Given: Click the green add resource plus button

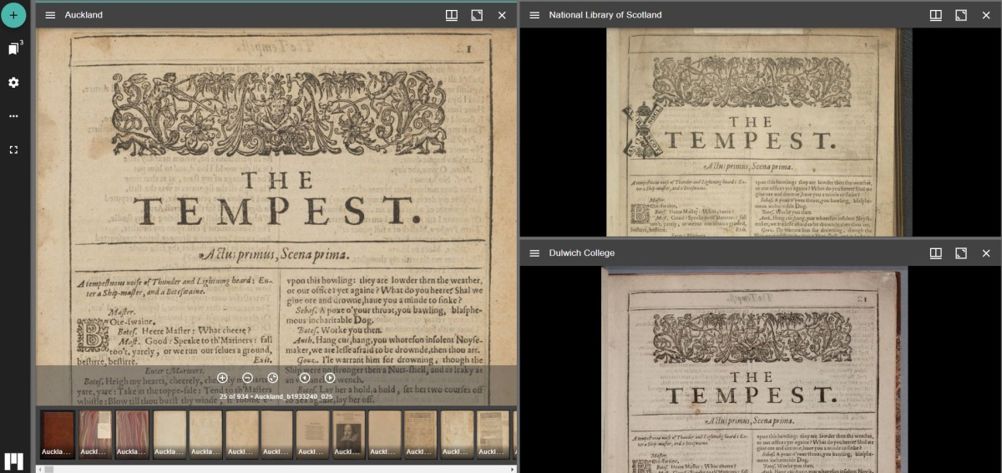Looking at the screenshot, I should coord(13,15).
